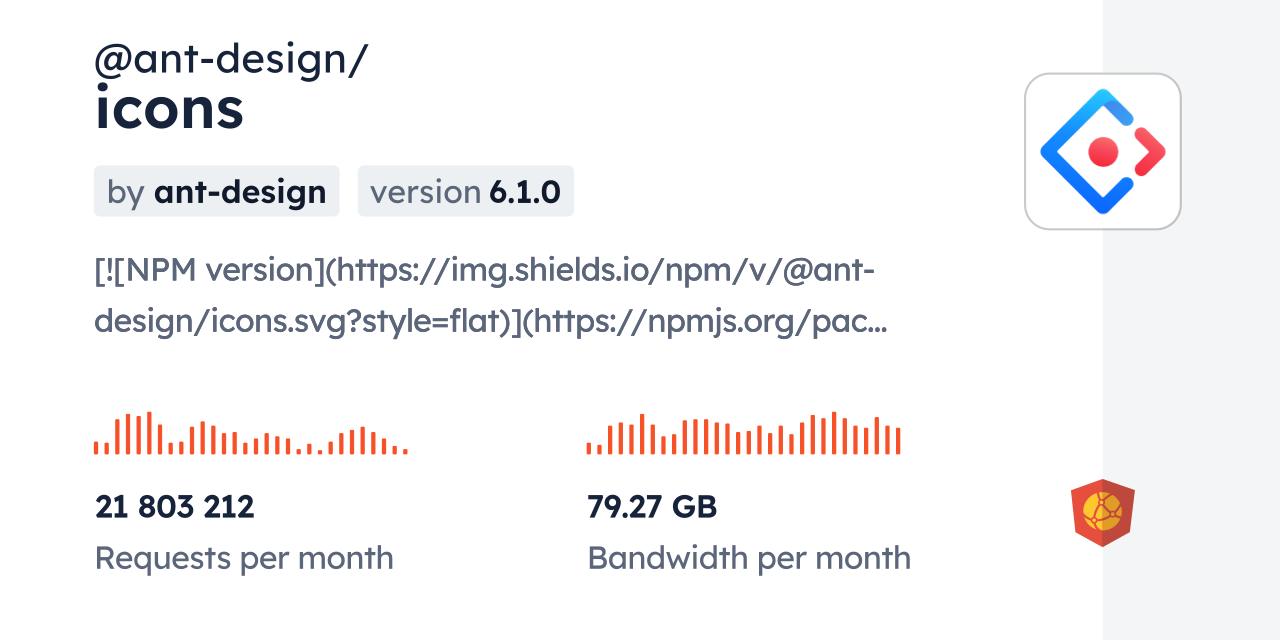Click the "21 803 212" requests count

(175, 507)
